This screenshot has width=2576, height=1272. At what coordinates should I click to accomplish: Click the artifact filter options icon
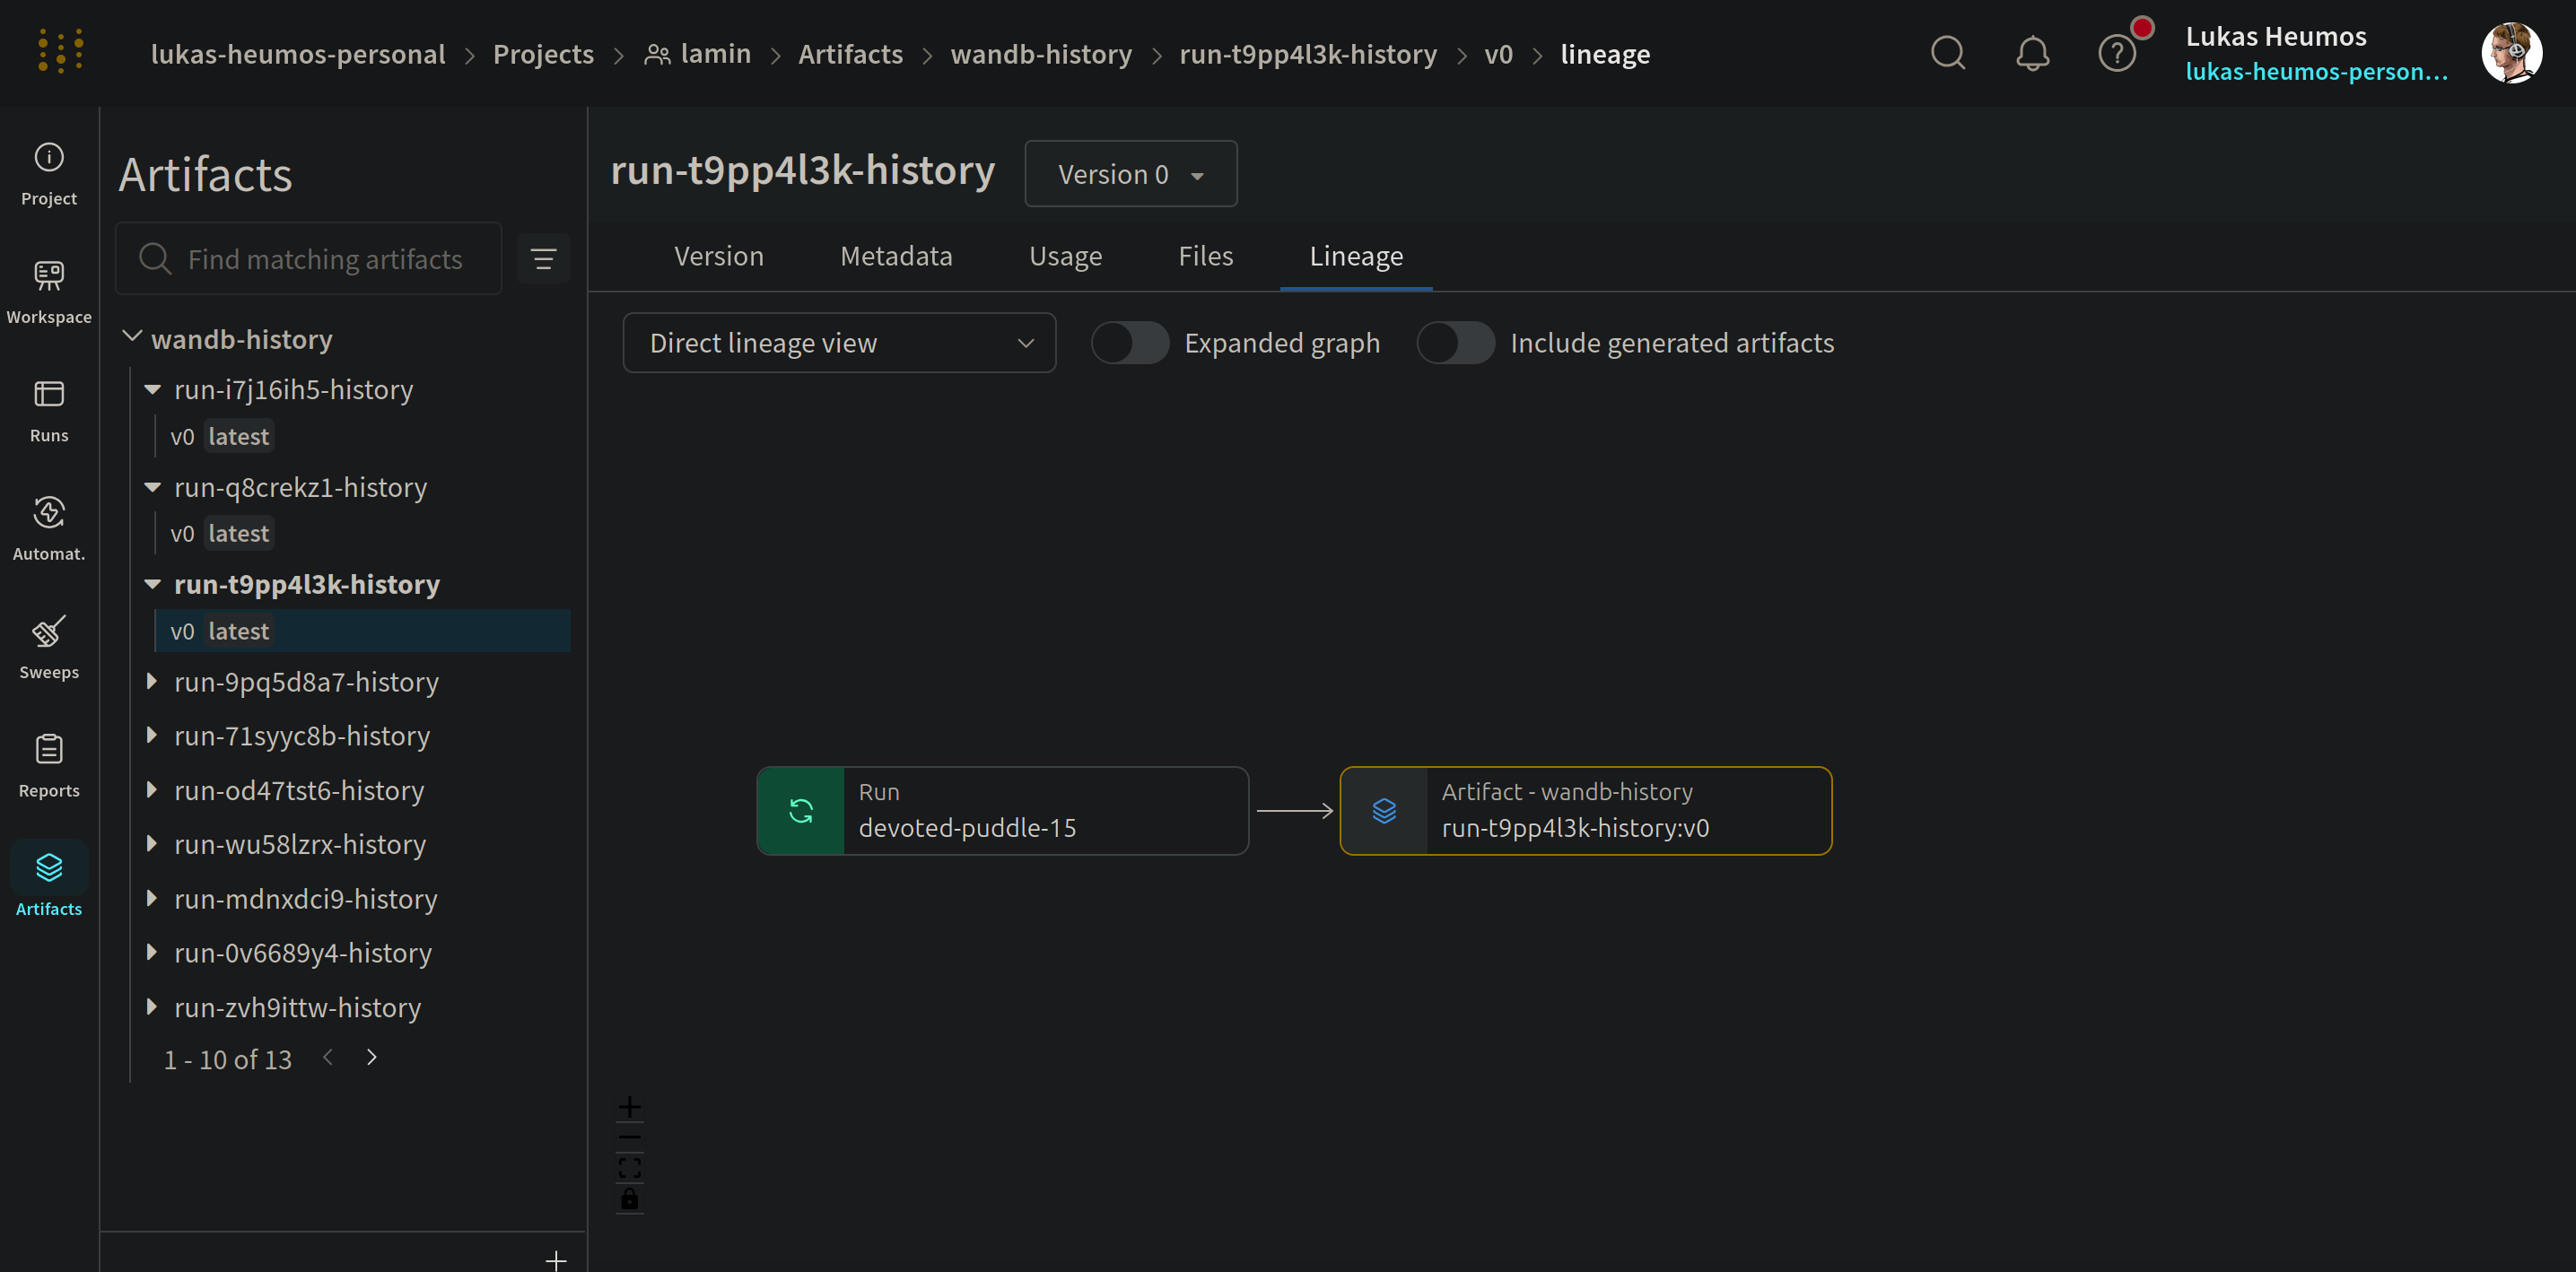[543, 260]
